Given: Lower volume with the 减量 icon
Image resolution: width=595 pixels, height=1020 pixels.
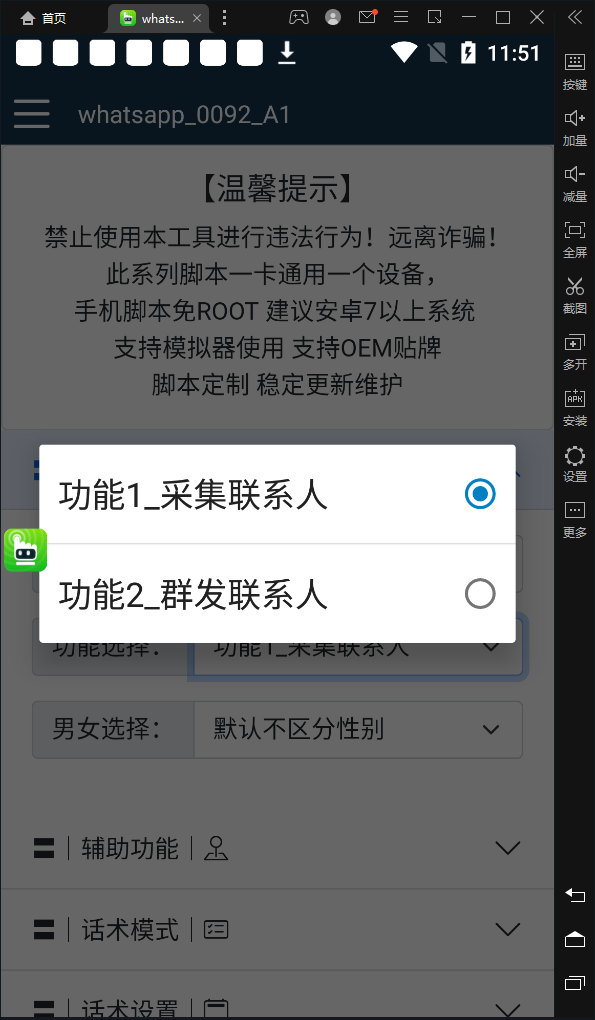Looking at the screenshot, I should (x=575, y=183).
